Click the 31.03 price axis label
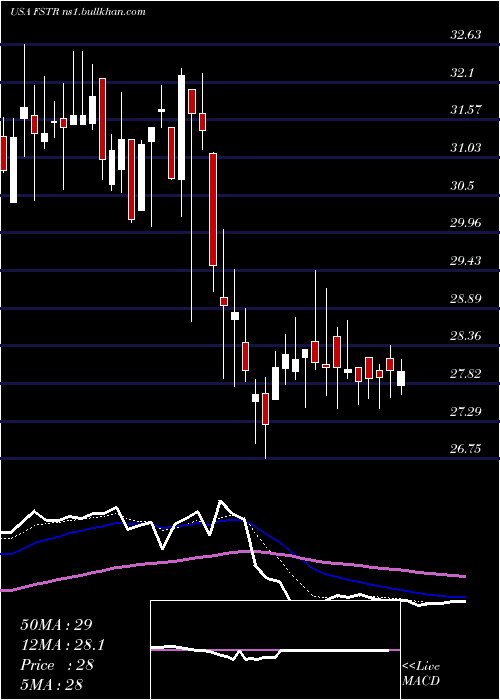Image resolution: width=500 pixels, height=700 pixels. click(466, 147)
